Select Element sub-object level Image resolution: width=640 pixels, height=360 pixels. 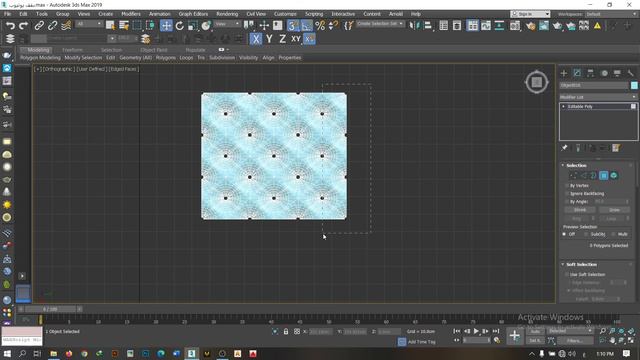613,176
